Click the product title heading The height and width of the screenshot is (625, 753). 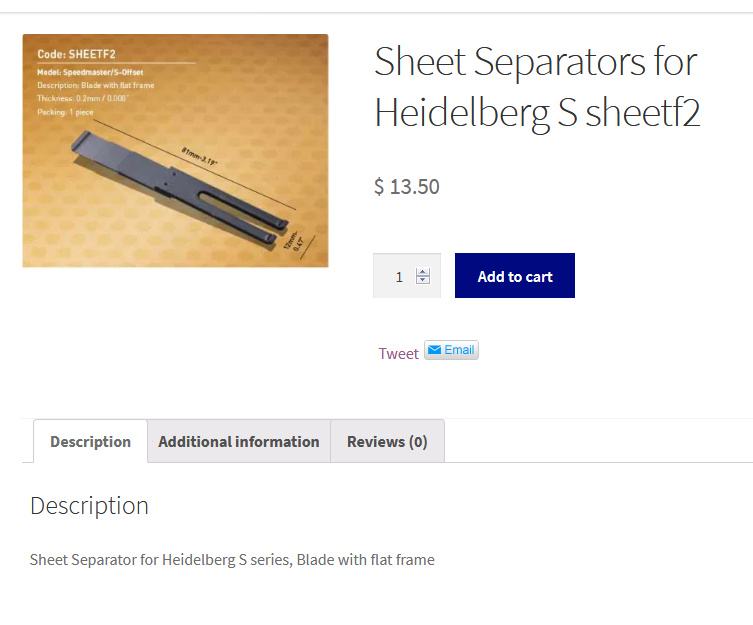pos(537,87)
